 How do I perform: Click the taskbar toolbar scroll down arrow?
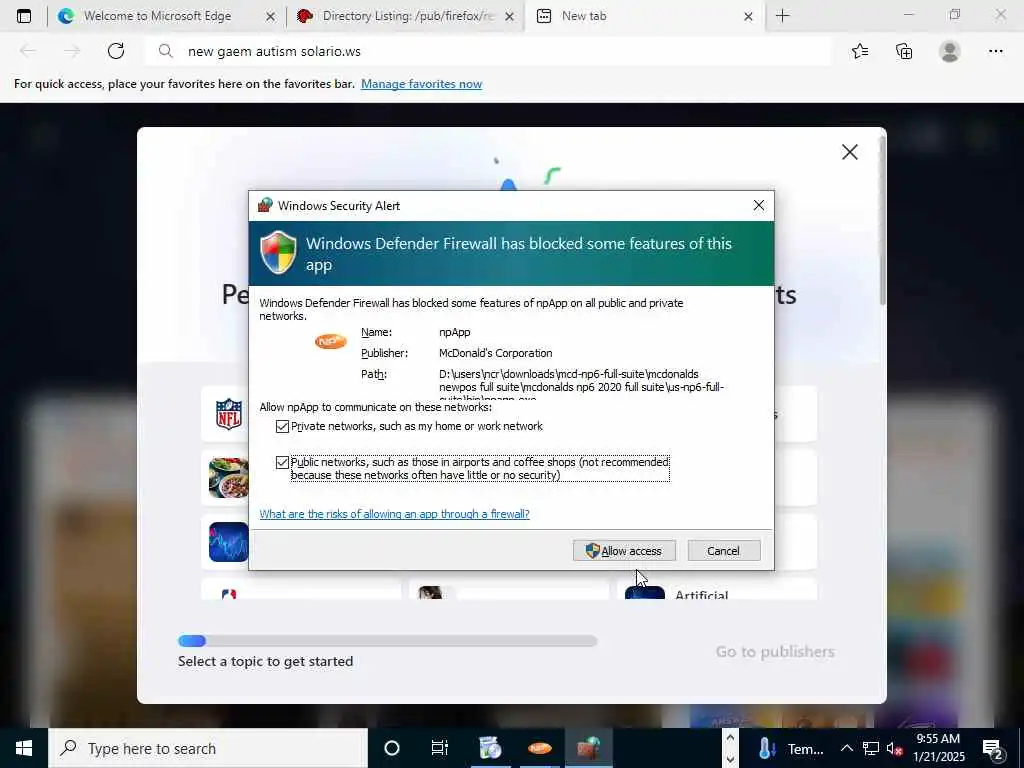(730, 759)
